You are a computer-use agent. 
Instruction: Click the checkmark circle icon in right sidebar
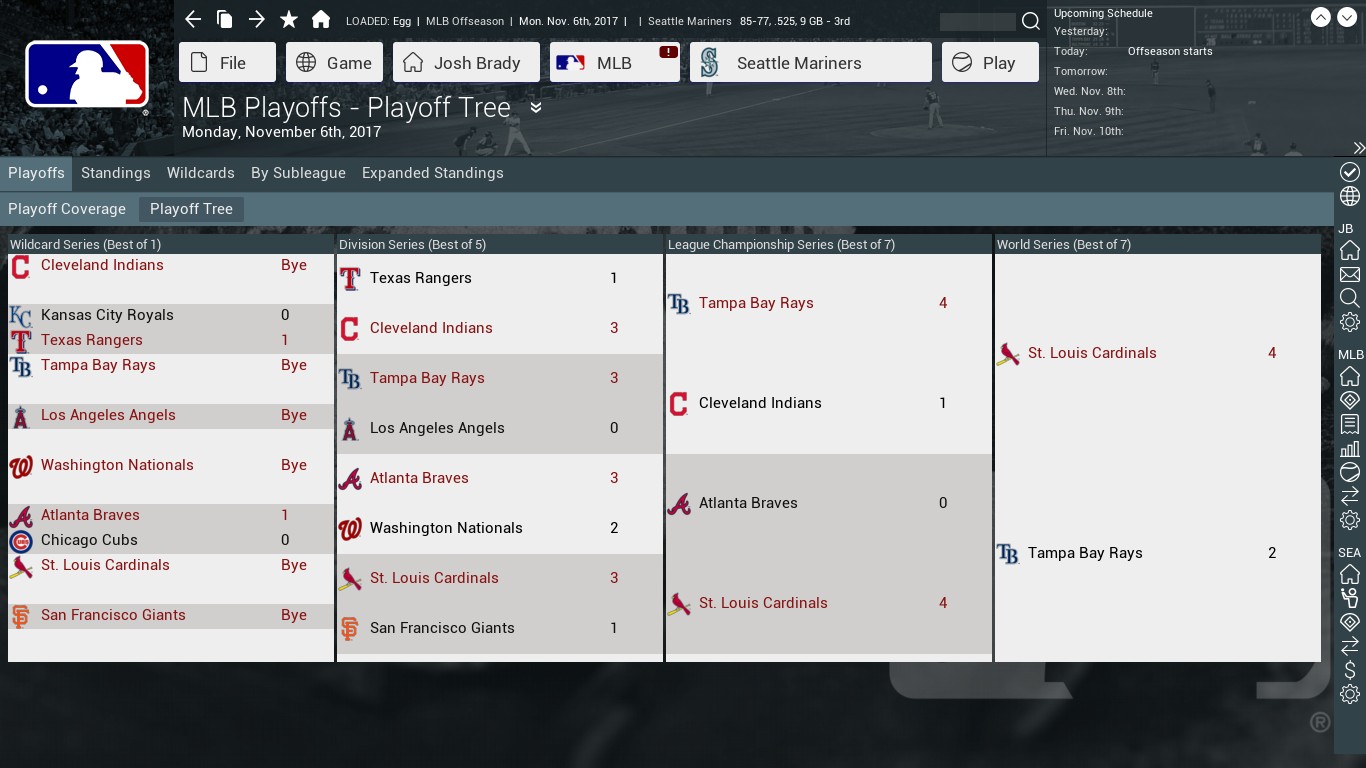pos(1350,172)
